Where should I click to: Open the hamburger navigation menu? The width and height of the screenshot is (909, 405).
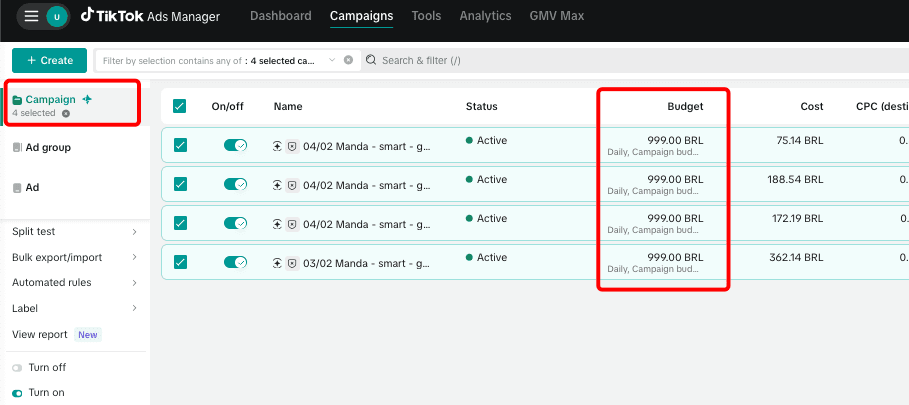click(x=32, y=16)
